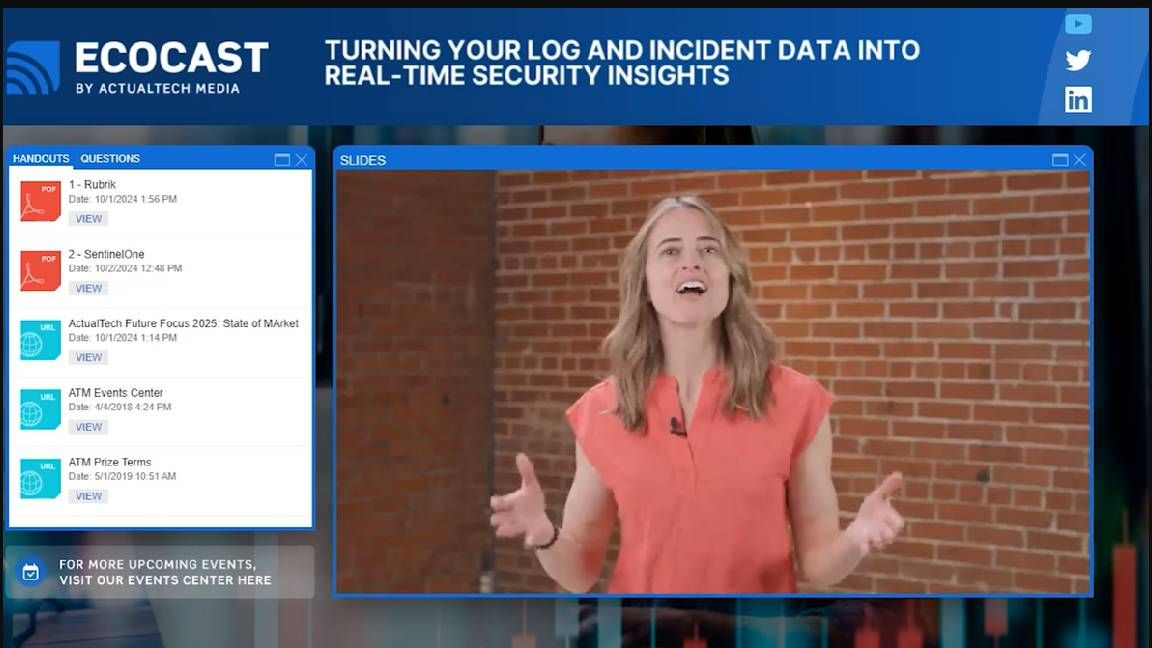The image size is (1152, 648).
Task: View the Rubrik handout
Action: [x=88, y=218]
